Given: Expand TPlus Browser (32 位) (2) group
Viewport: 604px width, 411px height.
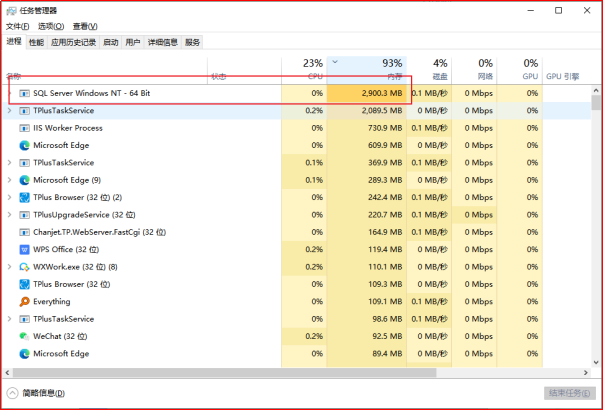Looking at the screenshot, I should click(x=10, y=197).
